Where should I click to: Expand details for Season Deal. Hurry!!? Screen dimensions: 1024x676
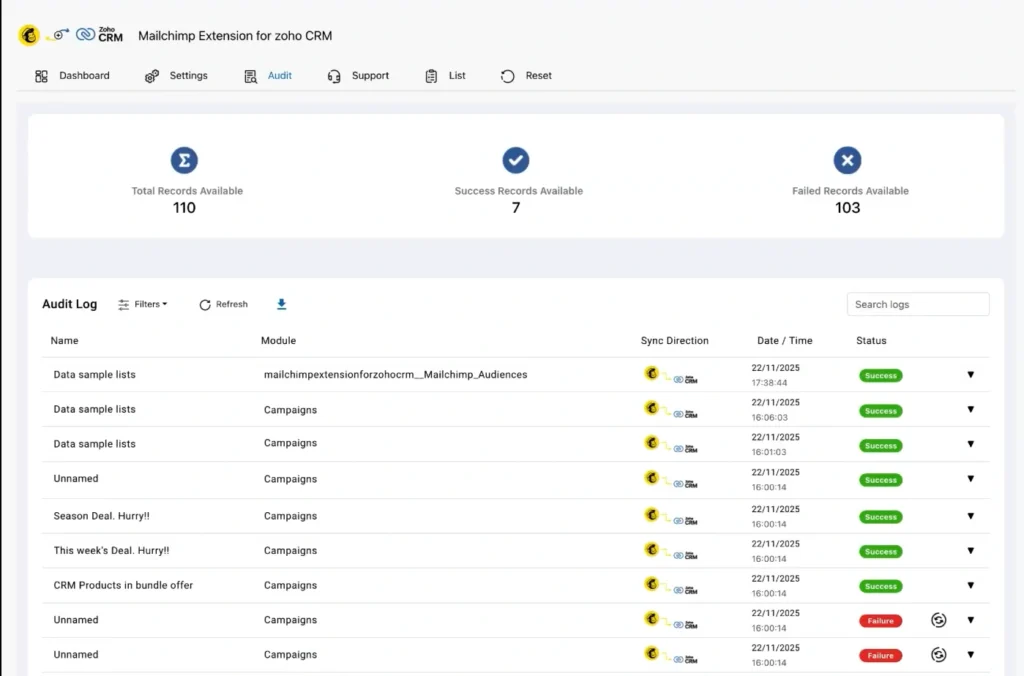pos(970,516)
